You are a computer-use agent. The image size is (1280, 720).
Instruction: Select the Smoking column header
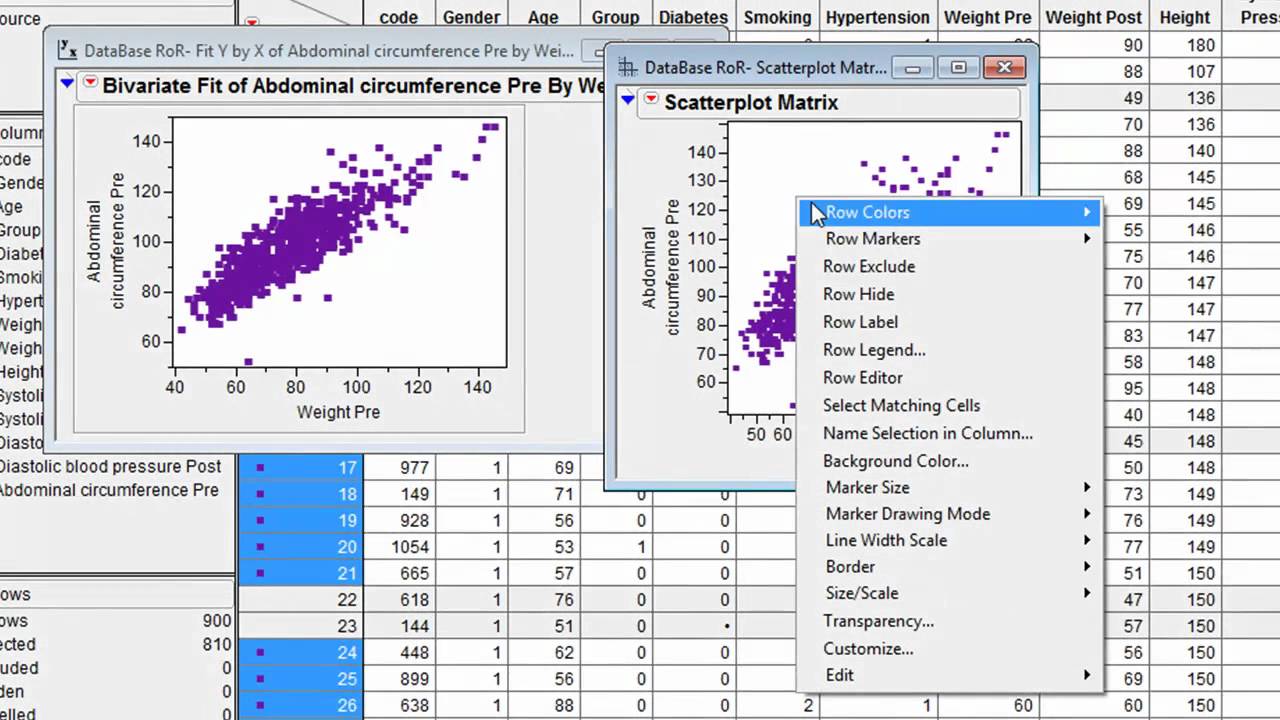778,17
